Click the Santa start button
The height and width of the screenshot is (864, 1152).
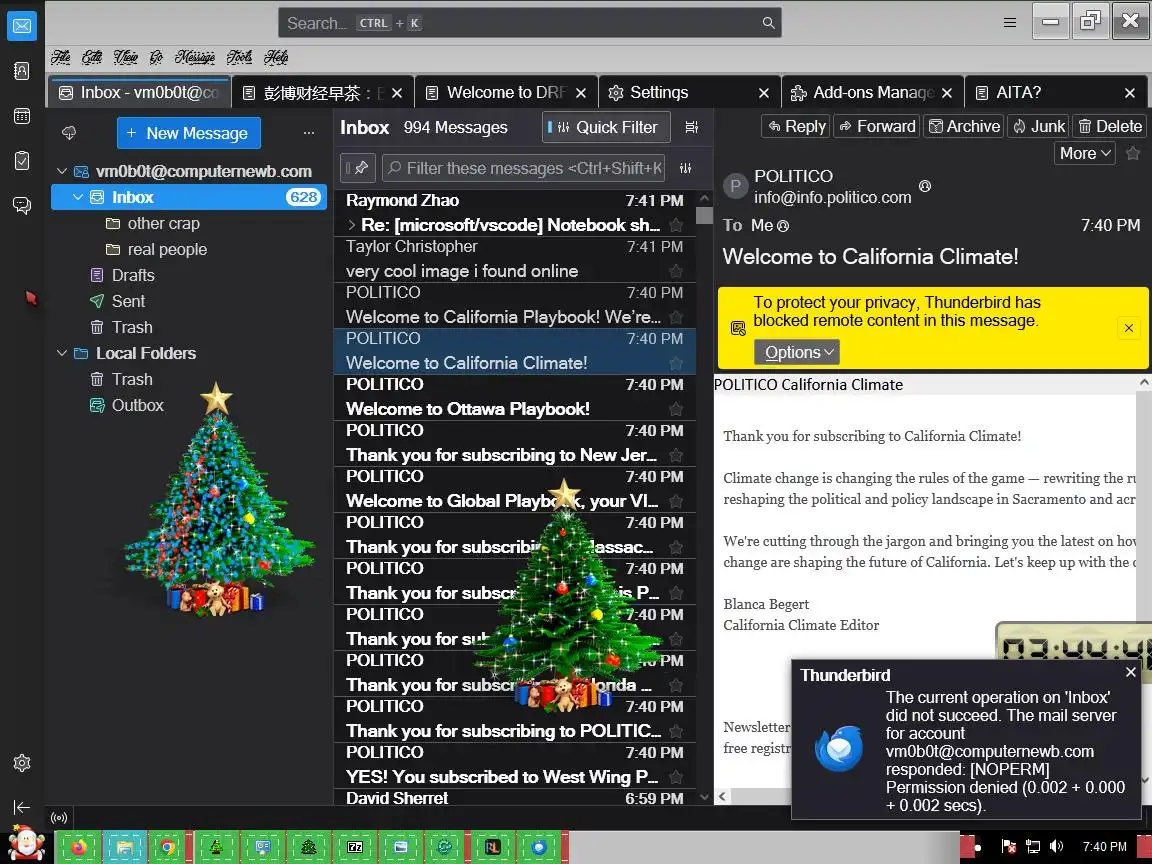(x=26, y=843)
